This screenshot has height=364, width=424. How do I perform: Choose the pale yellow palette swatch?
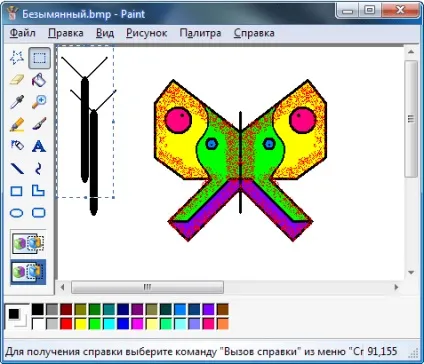pos(151,323)
